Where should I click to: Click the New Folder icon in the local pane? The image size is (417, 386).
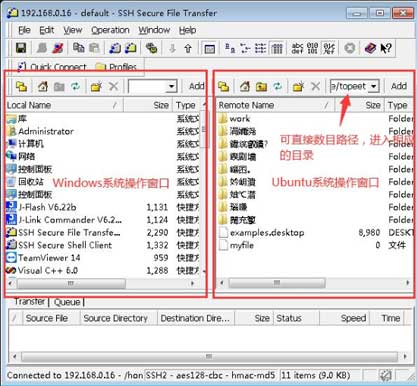pos(96,87)
